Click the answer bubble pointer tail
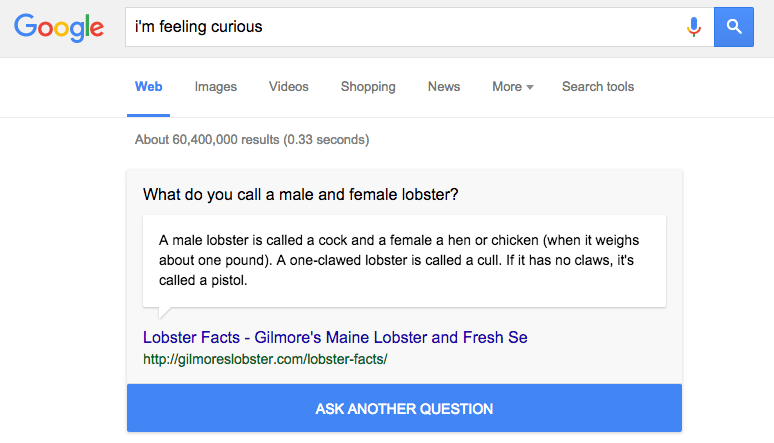The image size is (774, 443). (164, 313)
